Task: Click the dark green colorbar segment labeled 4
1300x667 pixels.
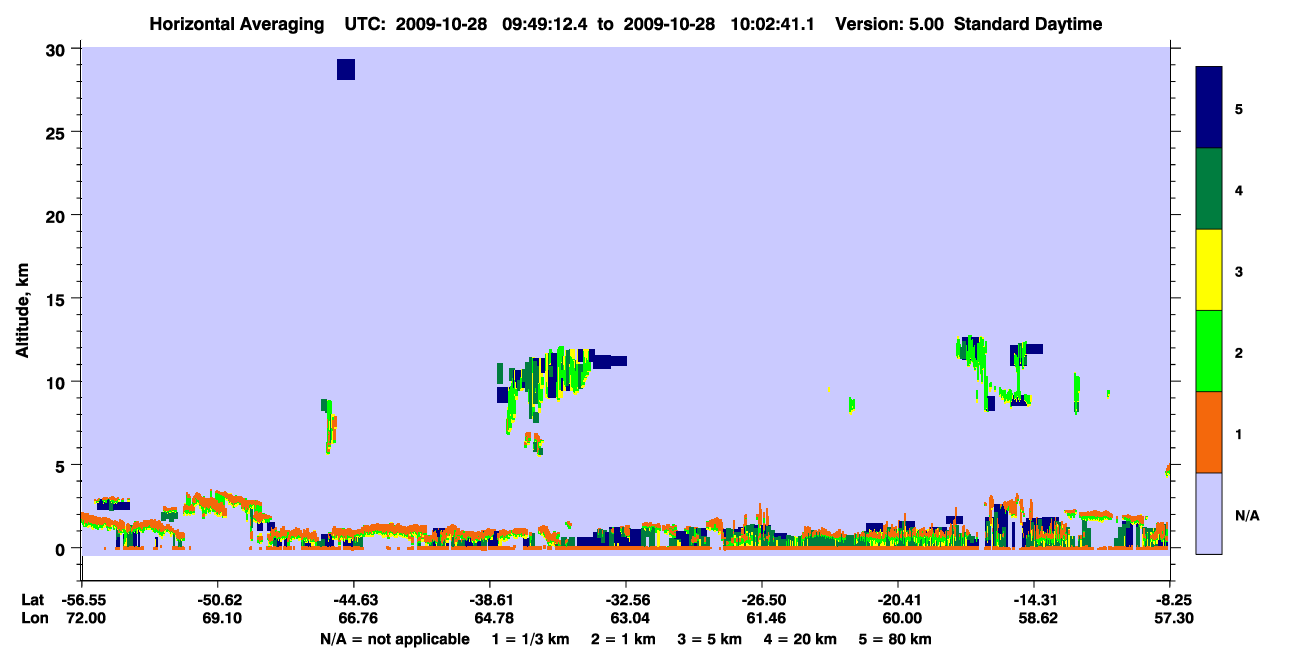Action: (x=1209, y=189)
